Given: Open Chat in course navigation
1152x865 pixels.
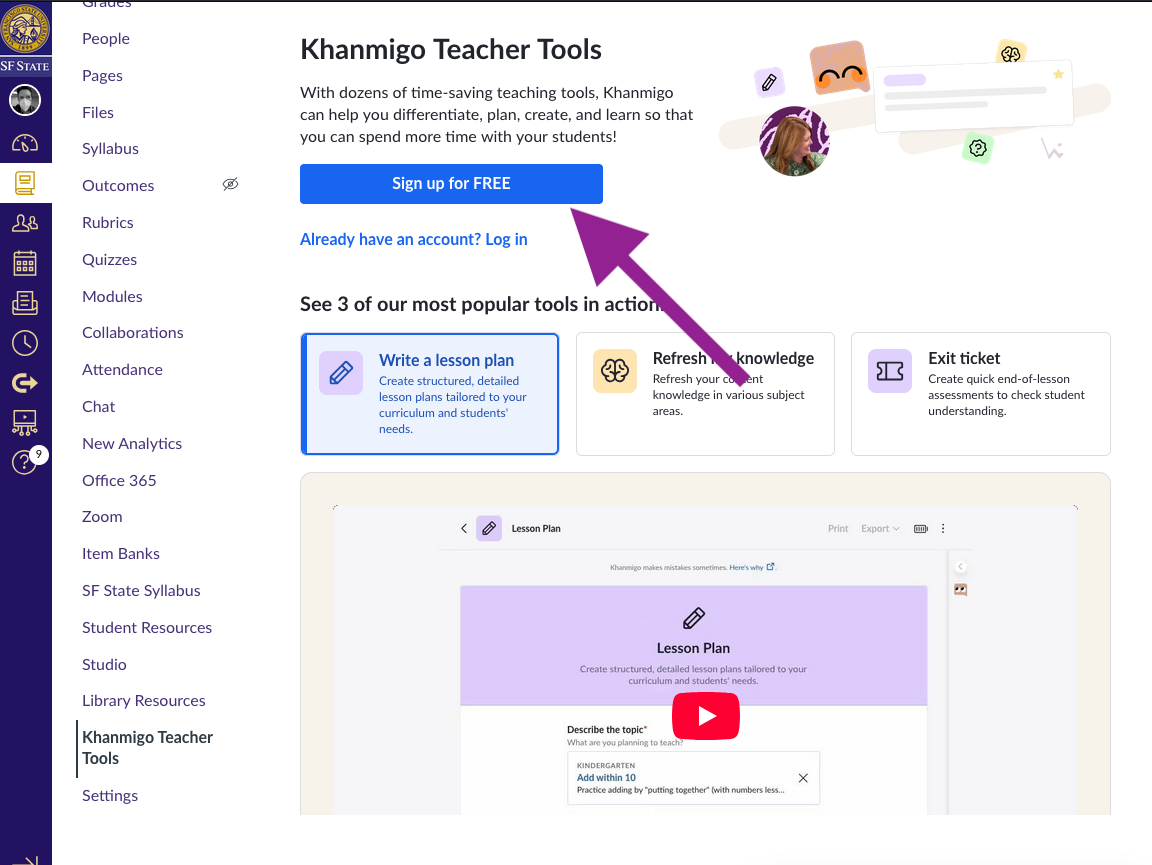Looking at the screenshot, I should pos(98,406).
